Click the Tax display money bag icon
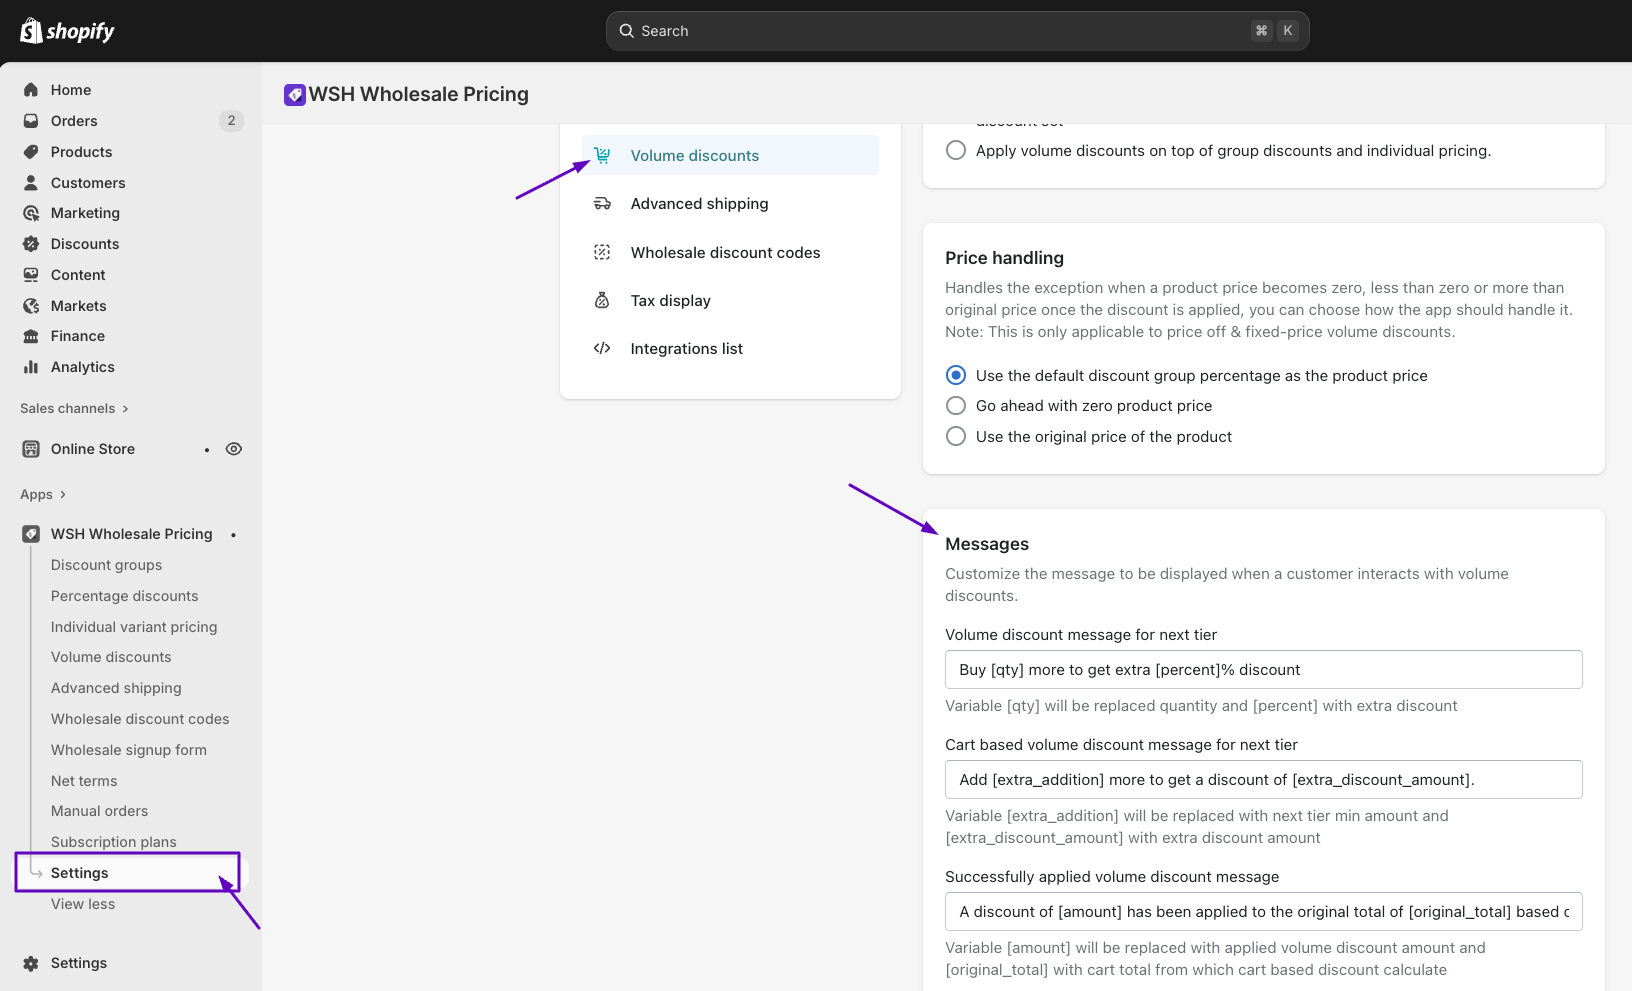1632x991 pixels. coord(602,301)
